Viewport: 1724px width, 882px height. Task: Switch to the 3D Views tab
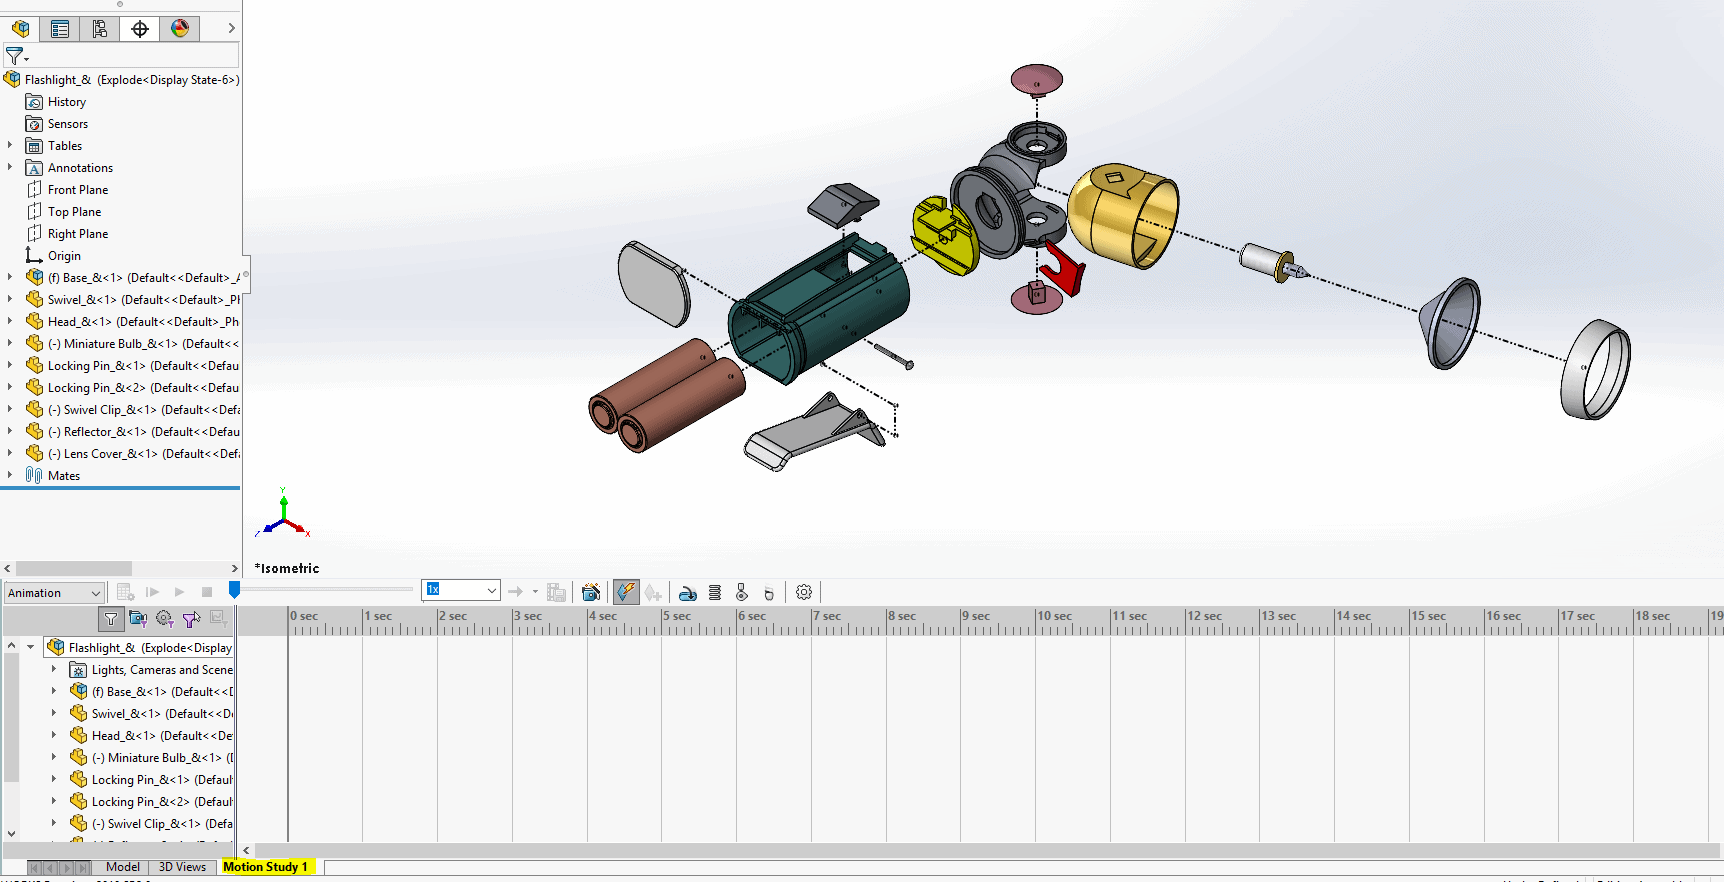click(x=182, y=867)
